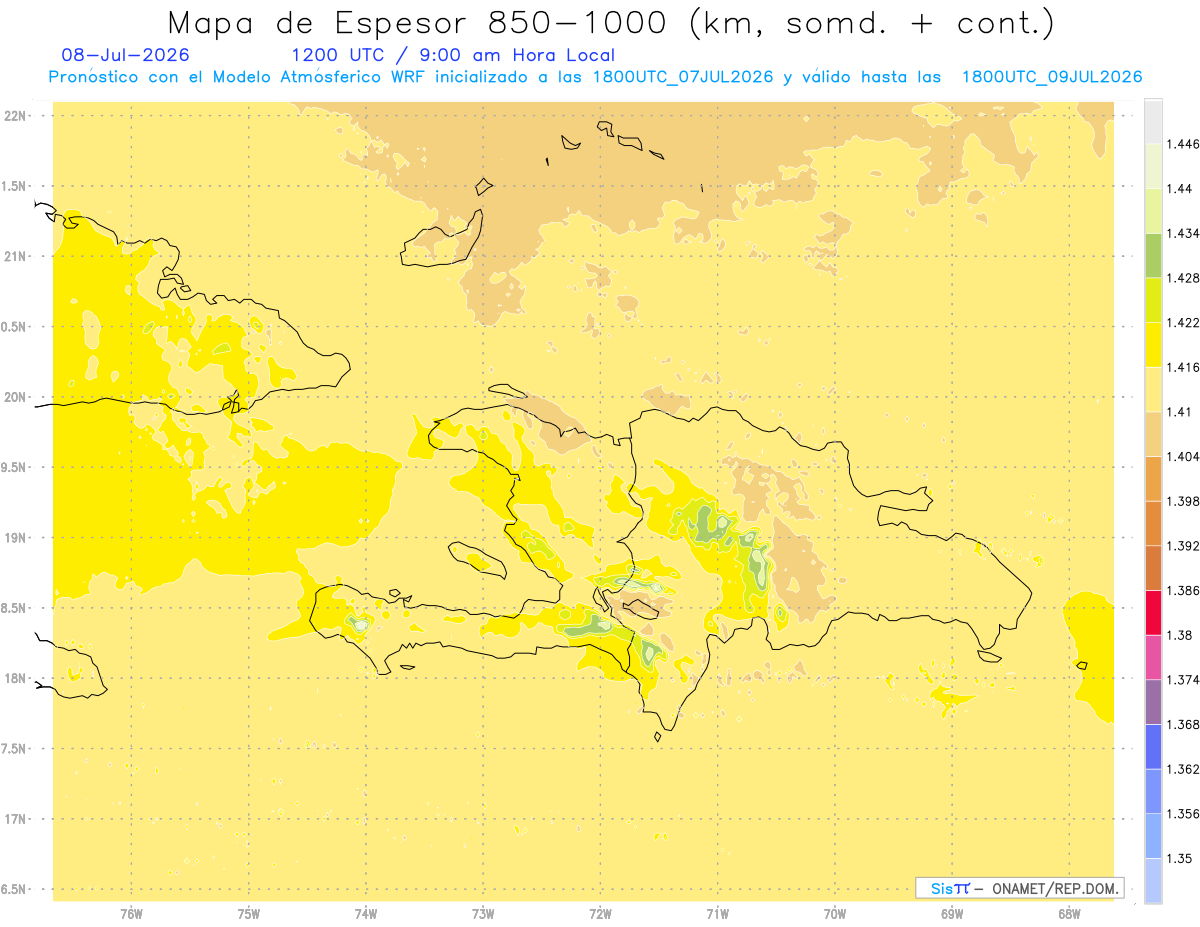Click the '18N' latitude label

pos(15,678)
